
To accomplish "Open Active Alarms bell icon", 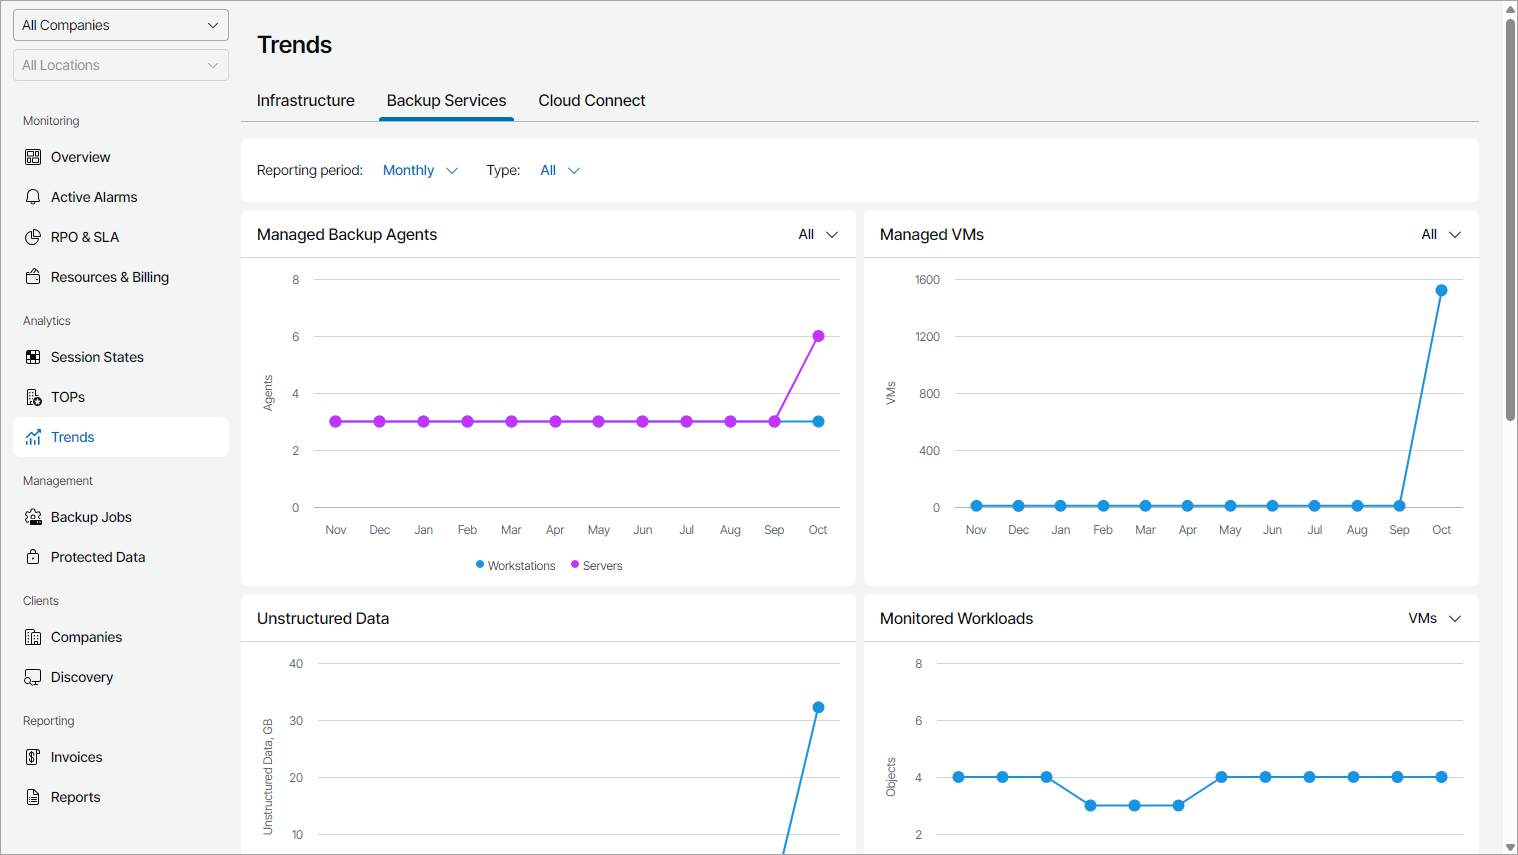I will [33, 197].
